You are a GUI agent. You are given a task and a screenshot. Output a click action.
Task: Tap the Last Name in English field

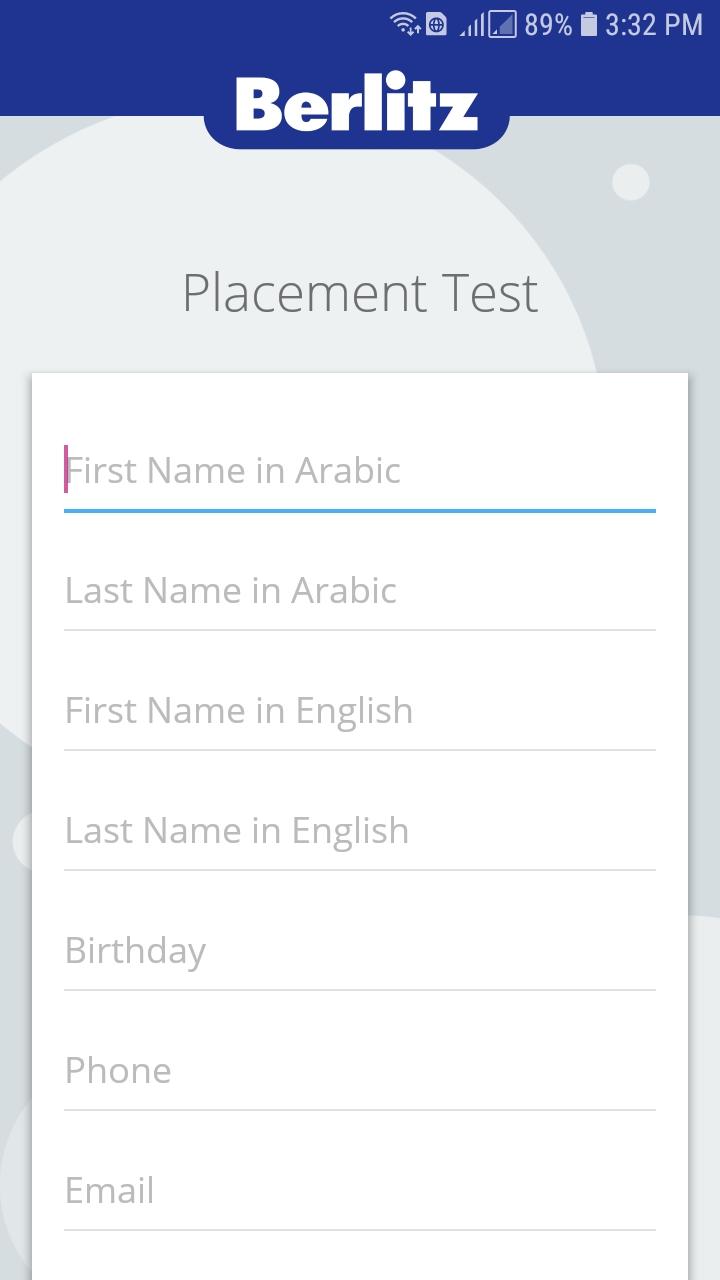[x=360, y=830]
